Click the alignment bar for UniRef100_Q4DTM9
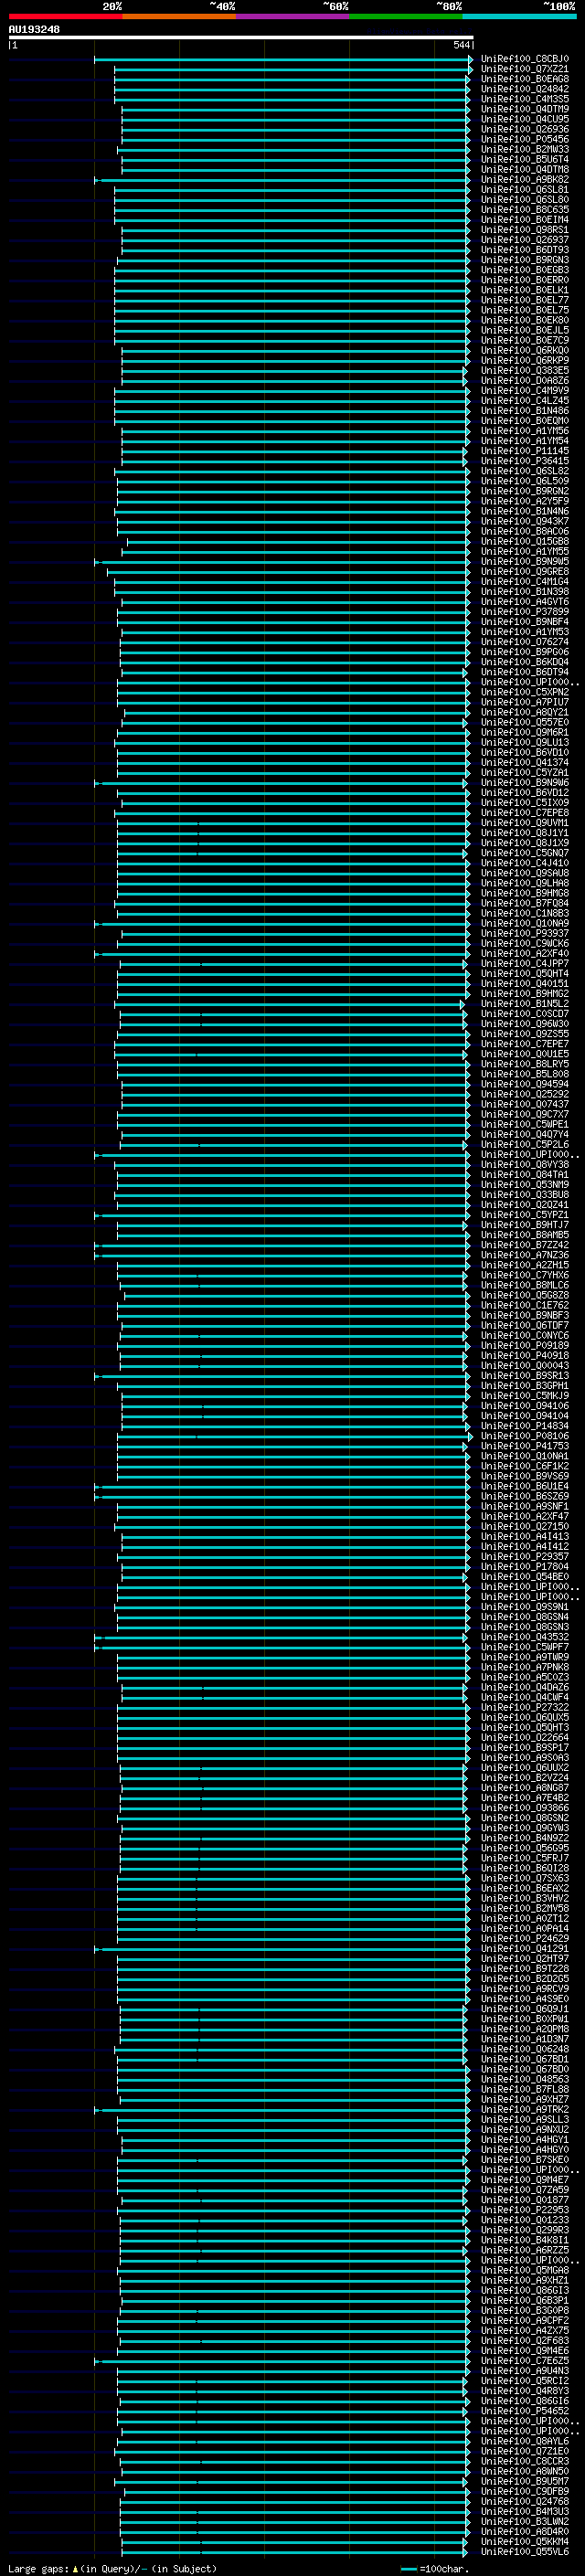This screenshot has width=585, height=2576. (295, 109)
